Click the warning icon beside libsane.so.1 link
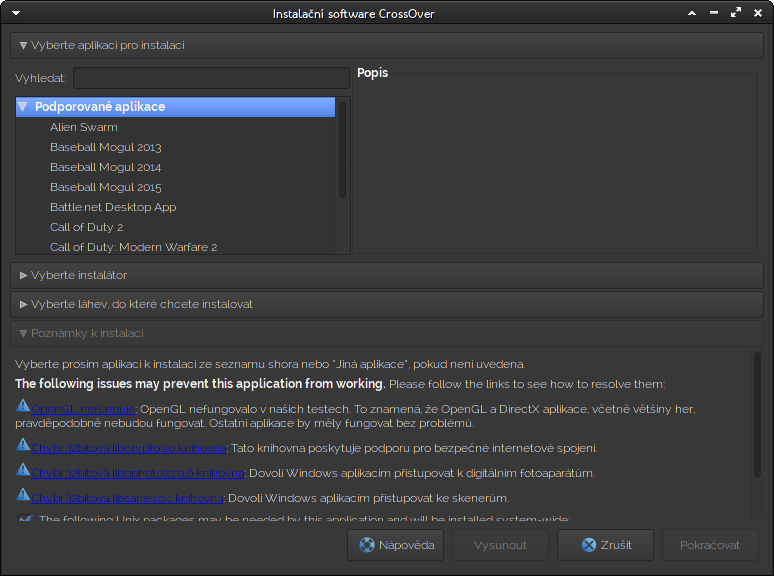 pos(23,494)
